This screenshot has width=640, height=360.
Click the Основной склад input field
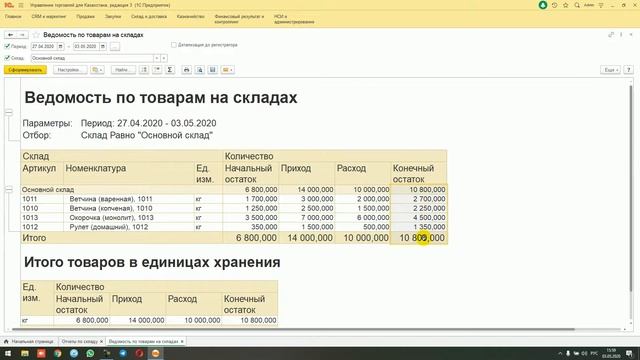[92, 58]
